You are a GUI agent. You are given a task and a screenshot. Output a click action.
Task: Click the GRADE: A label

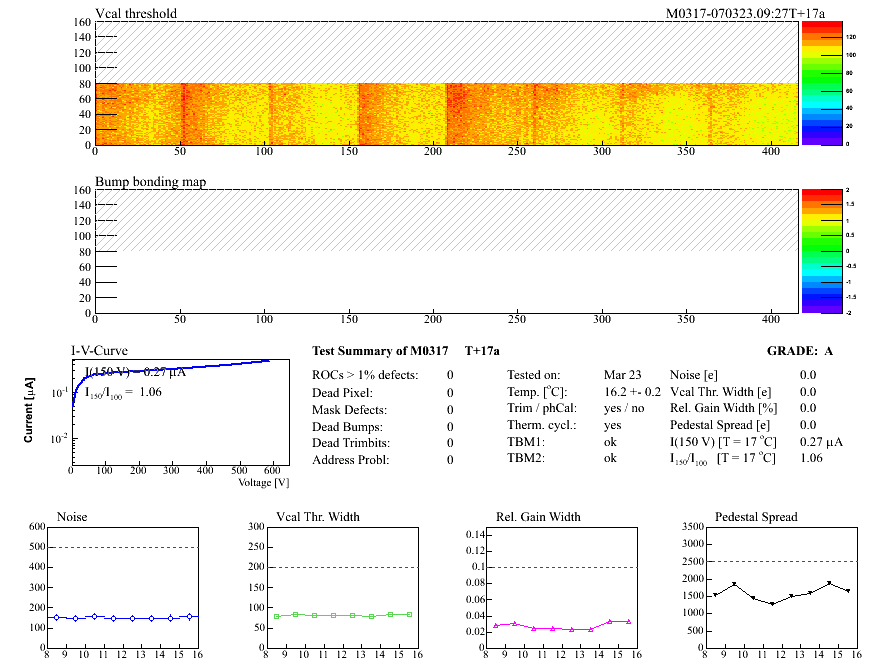click(x=801, y=351)
